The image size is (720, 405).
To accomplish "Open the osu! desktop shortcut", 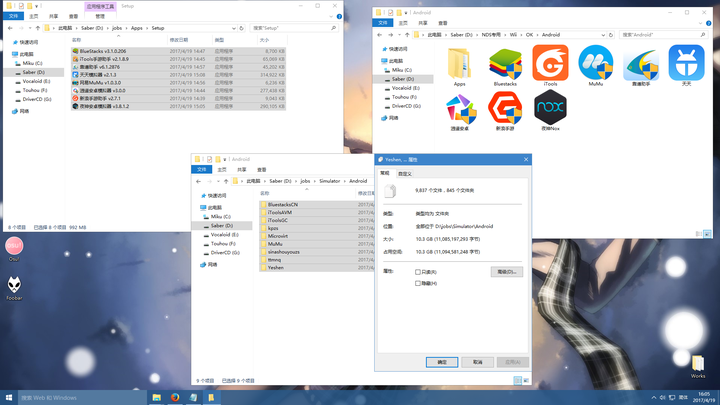I will (14, 246).
